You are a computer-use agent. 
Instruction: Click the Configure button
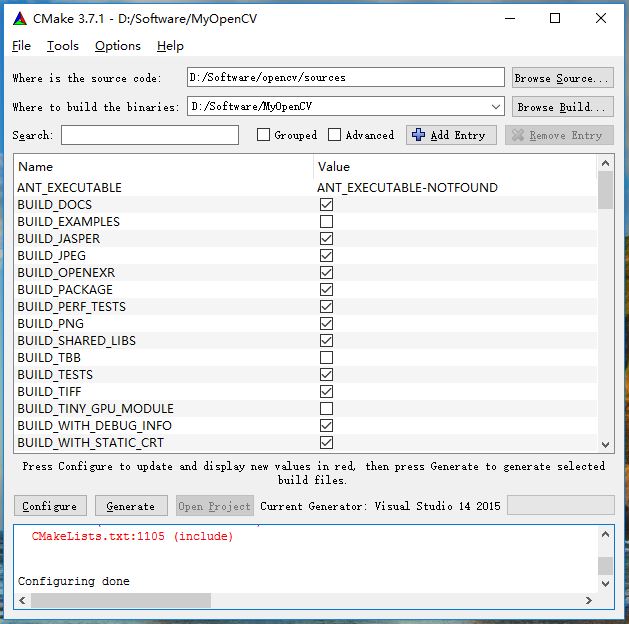coord(50,506)
